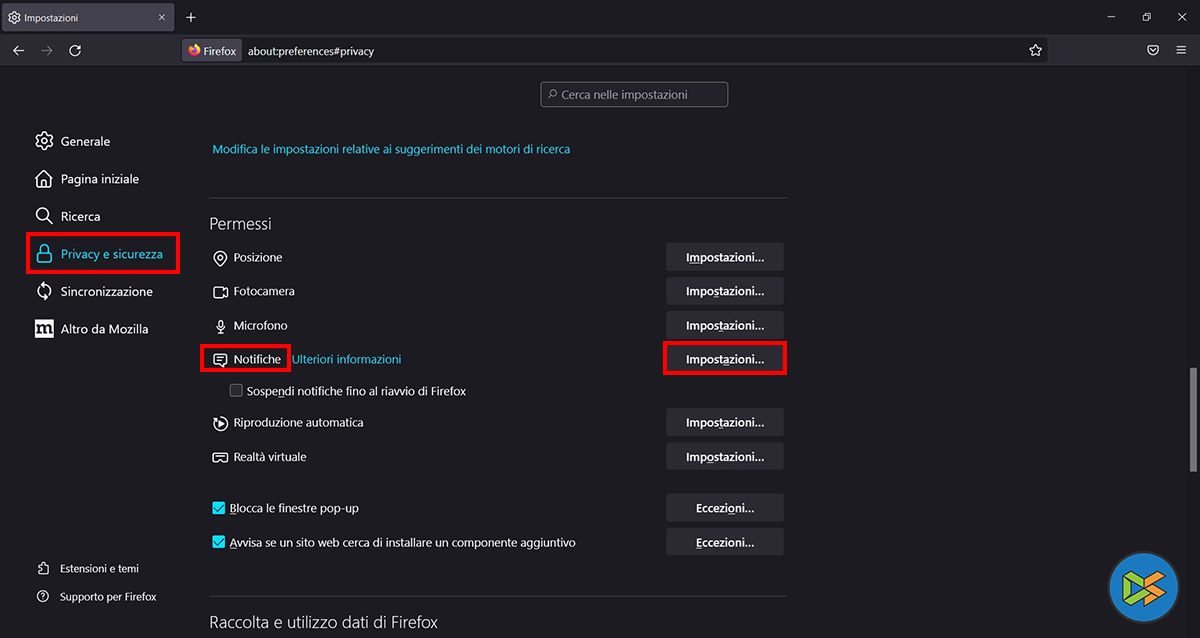Screen dimensions: 1200x638
Task: Reload the page with the refresh icon
Action: click(x=75, y=50)
